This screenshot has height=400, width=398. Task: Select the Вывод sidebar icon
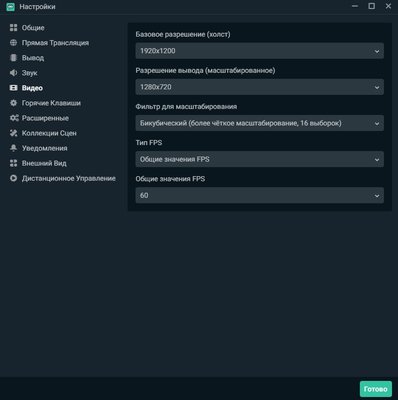[x=13, y=58]
